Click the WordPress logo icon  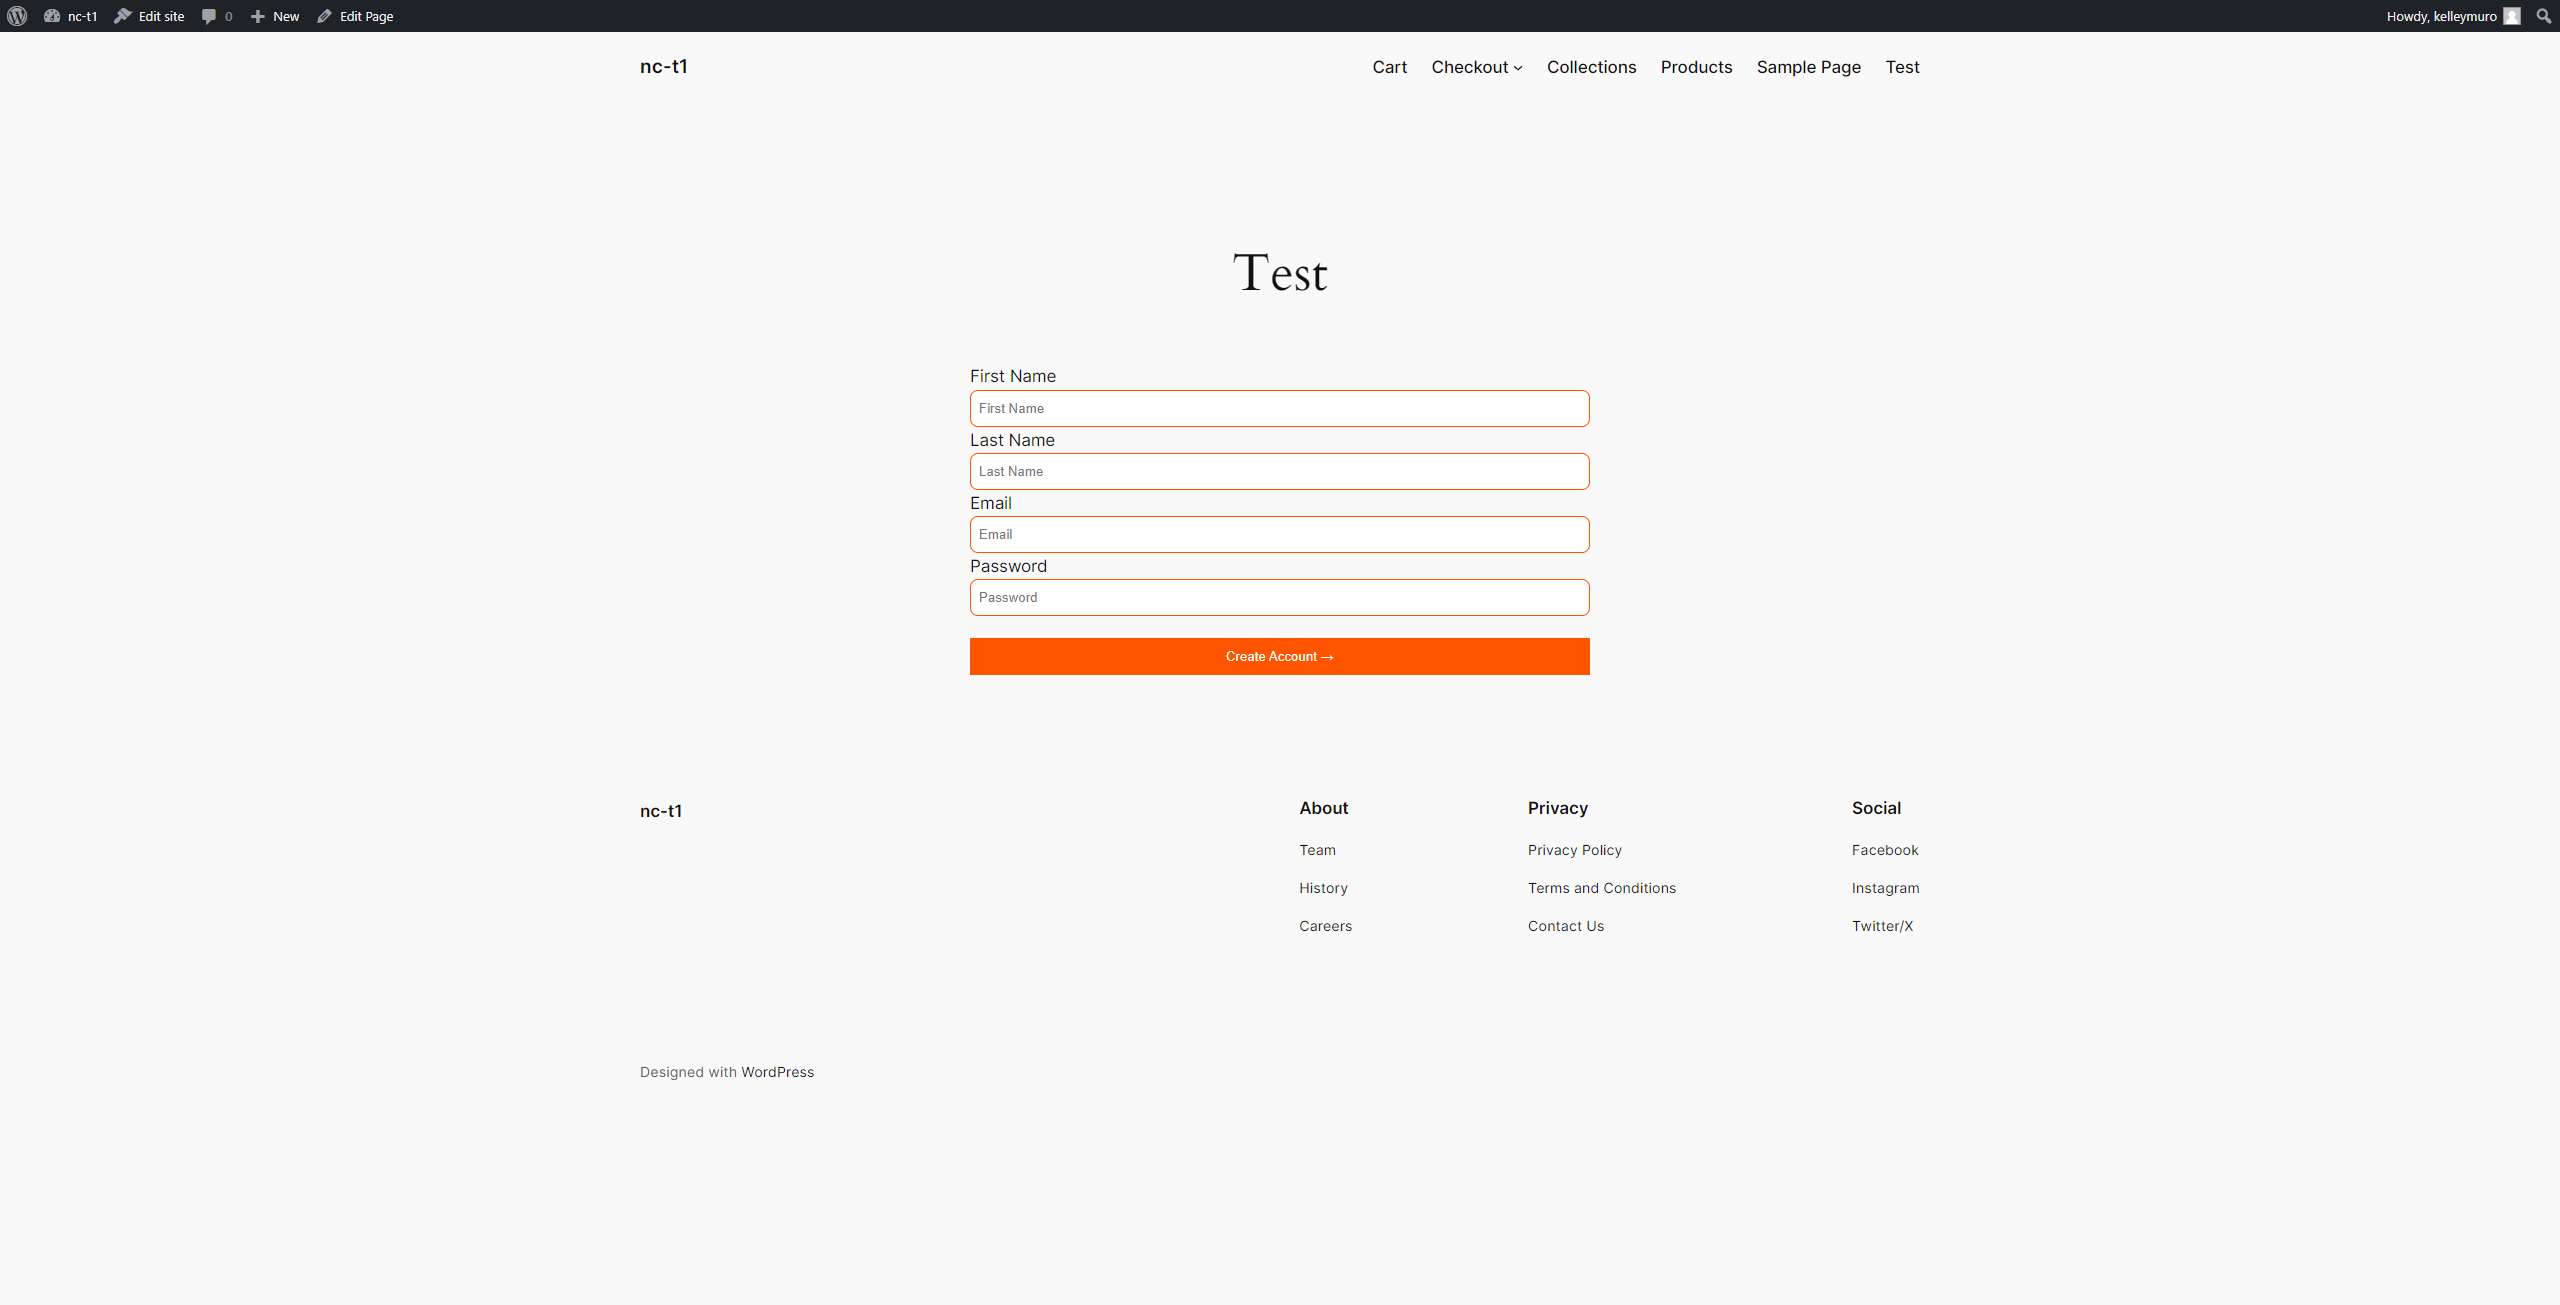pos(17,16)
